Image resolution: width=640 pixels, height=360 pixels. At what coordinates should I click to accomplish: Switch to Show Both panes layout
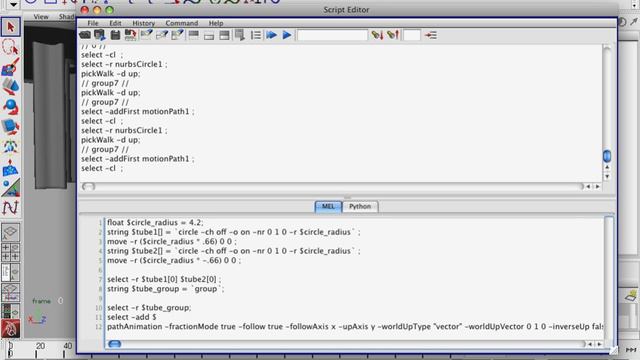[x=224, y=36]
